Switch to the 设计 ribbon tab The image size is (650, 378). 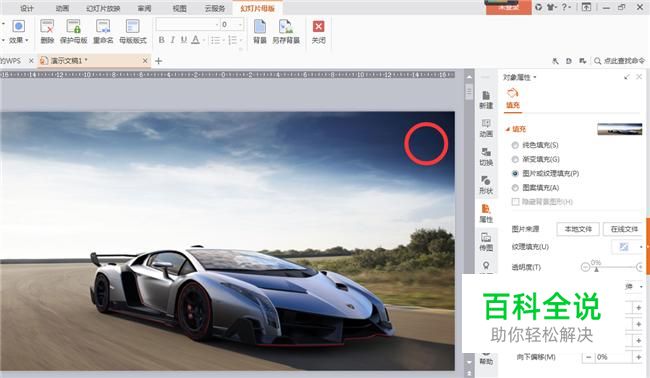click(27, 8)
